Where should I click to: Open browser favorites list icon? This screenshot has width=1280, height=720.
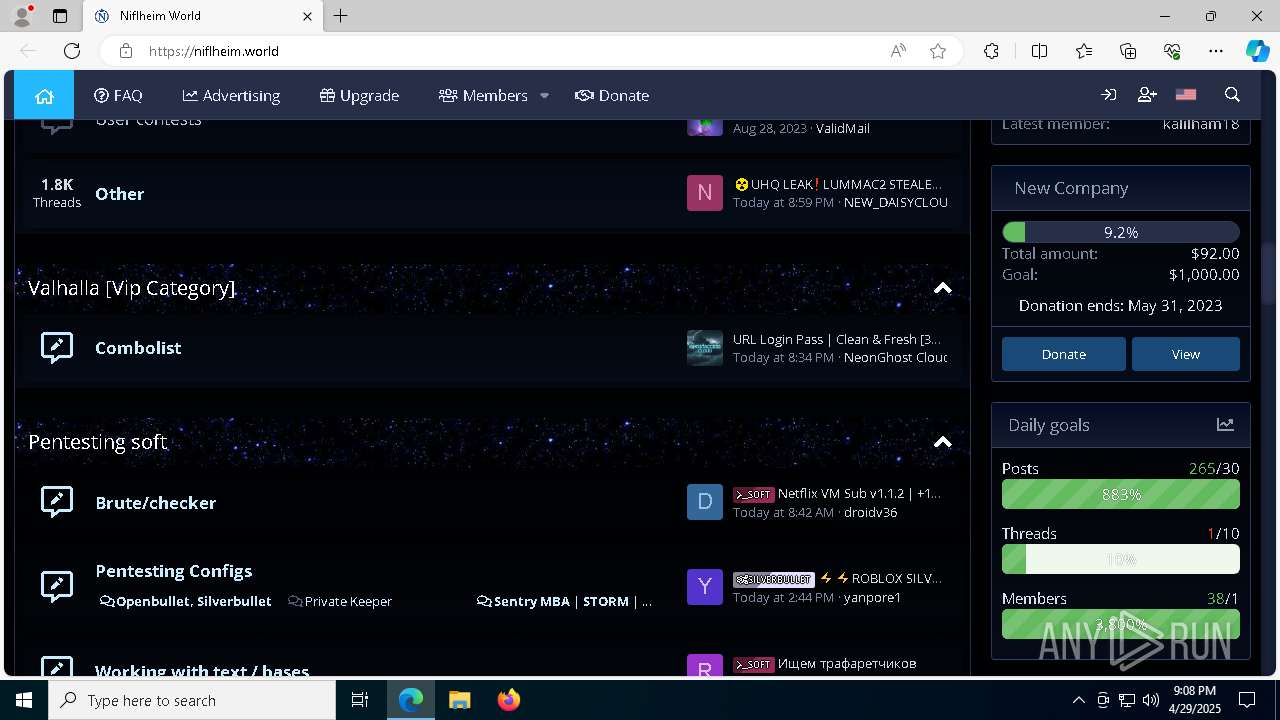tap(1084, 51)
